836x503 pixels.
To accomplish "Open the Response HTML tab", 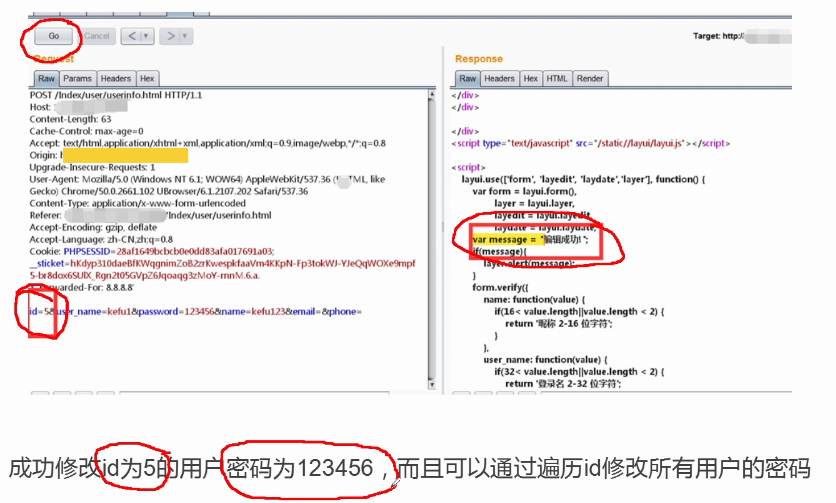I will (x=557, y=78).
